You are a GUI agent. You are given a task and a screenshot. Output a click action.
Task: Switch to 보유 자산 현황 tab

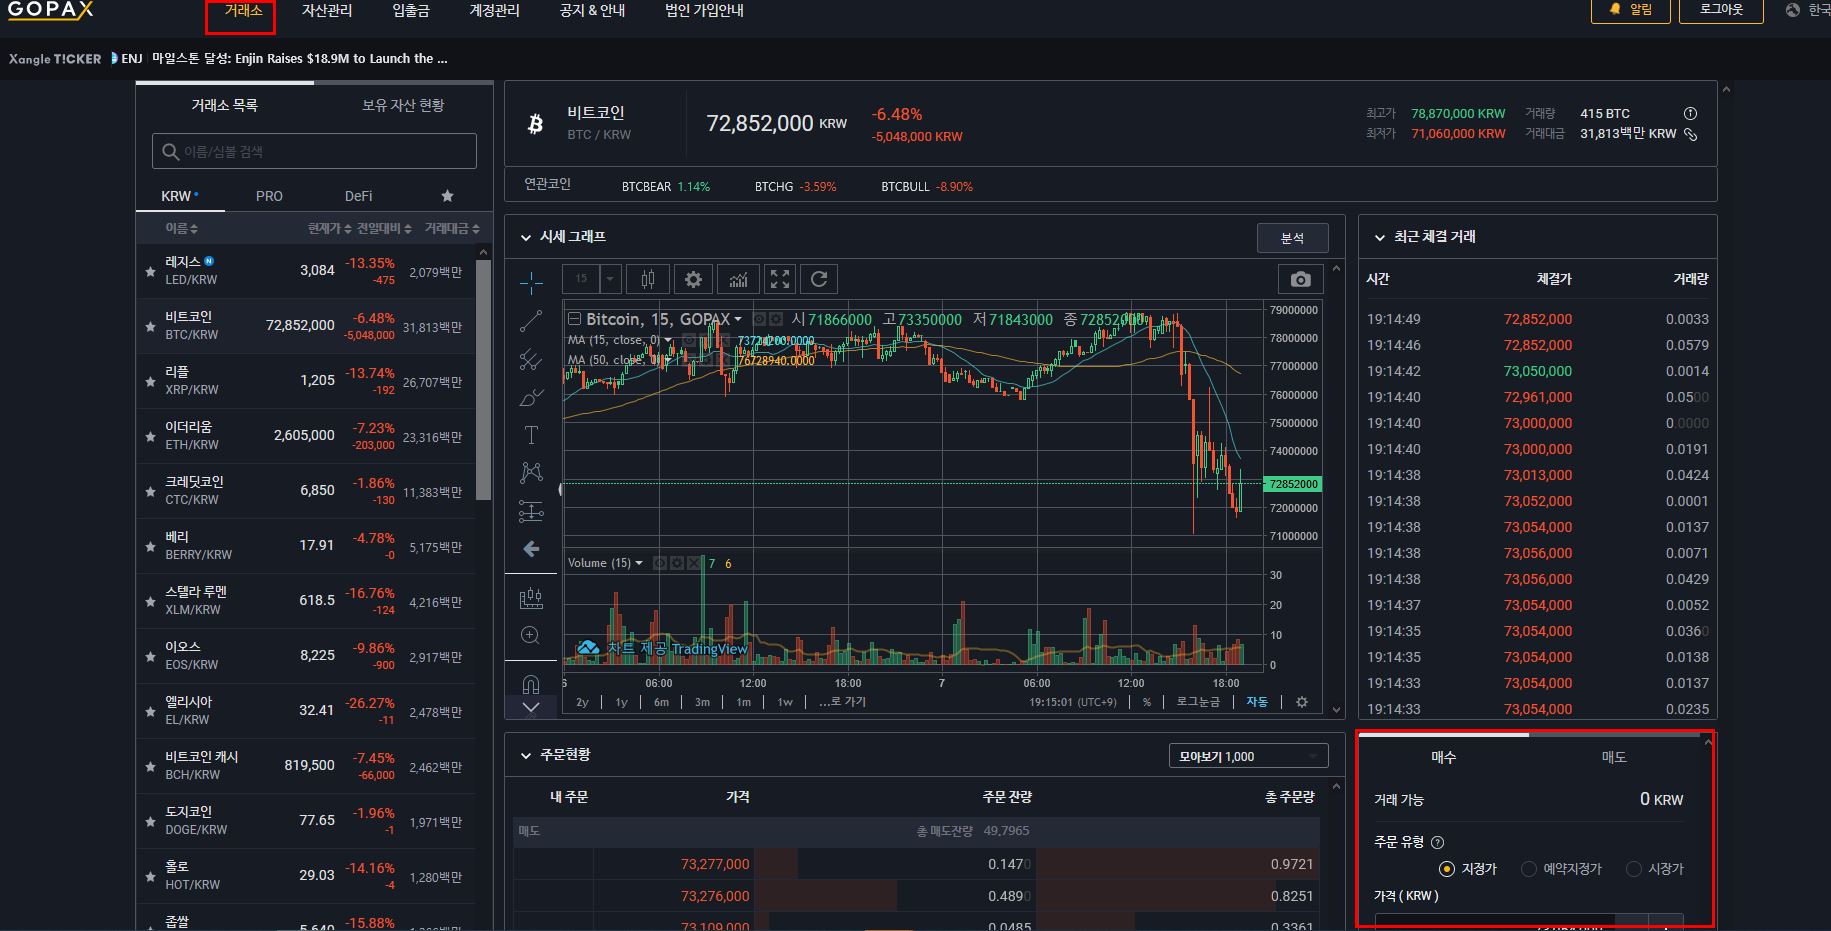coord(403,105)
